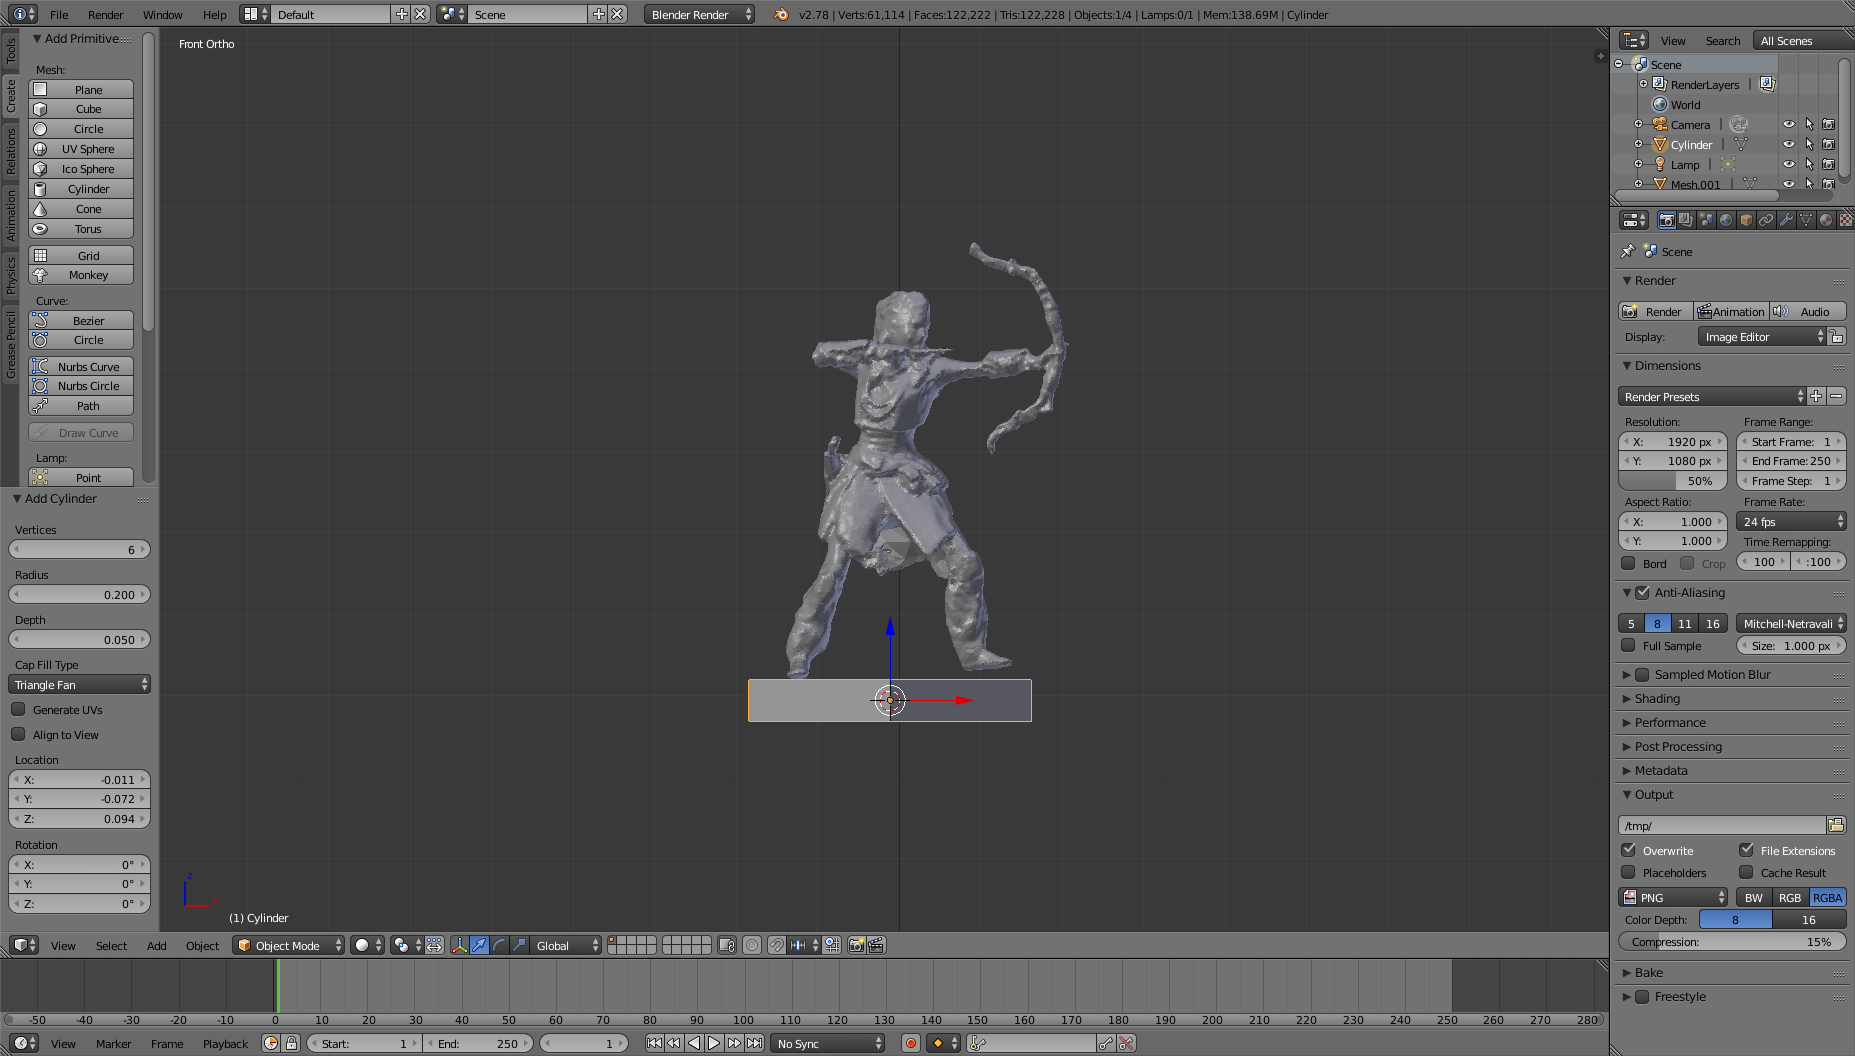Select the Render properties camera icon
1855x1056 pixels.
click(1667, 220)
